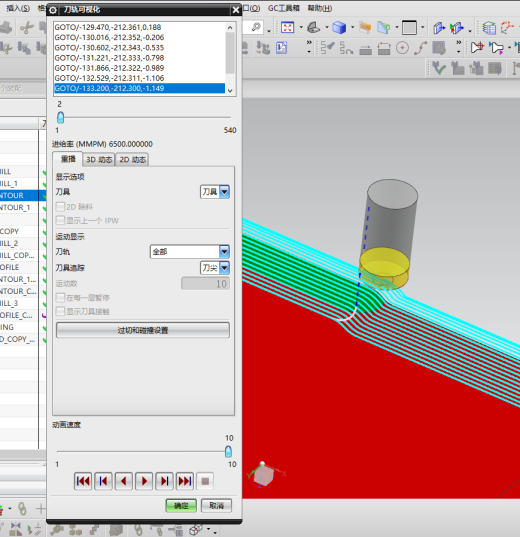The image size is (520, 537).
Task: Open the 刀具 display dropdown
Action: 215,192
